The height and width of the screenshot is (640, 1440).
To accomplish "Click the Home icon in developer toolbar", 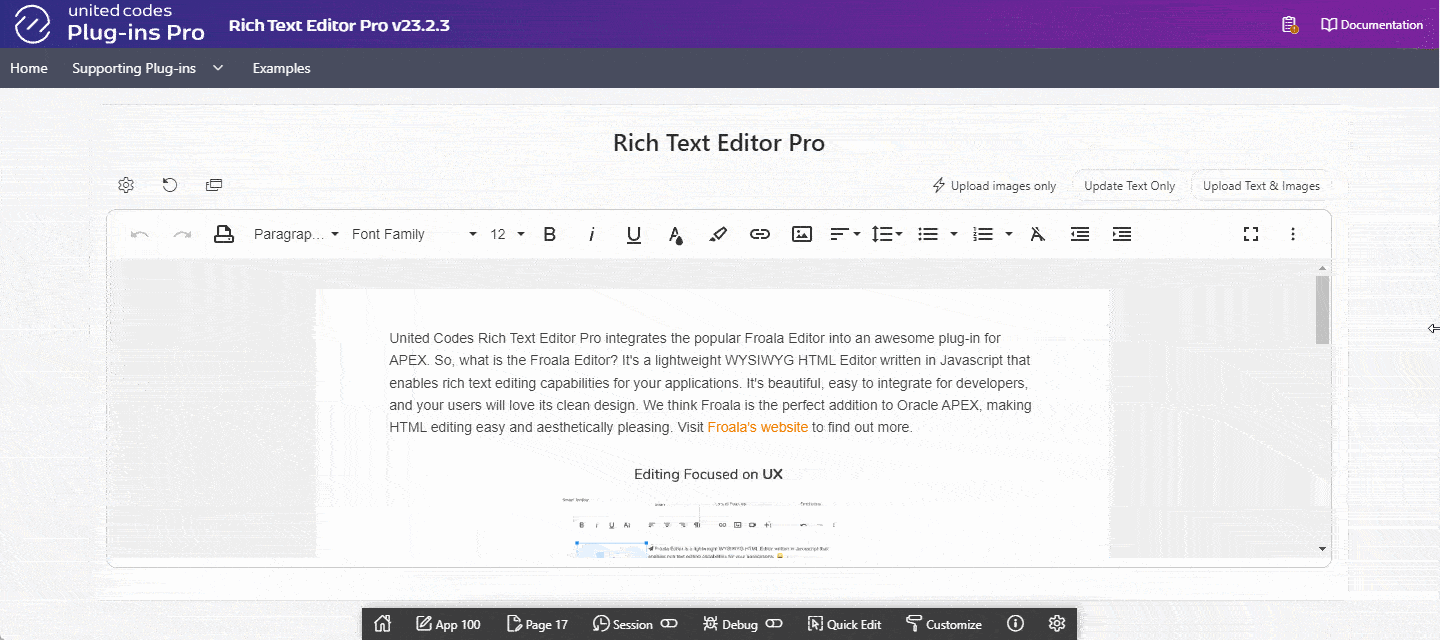I will (x=382, y=624).
